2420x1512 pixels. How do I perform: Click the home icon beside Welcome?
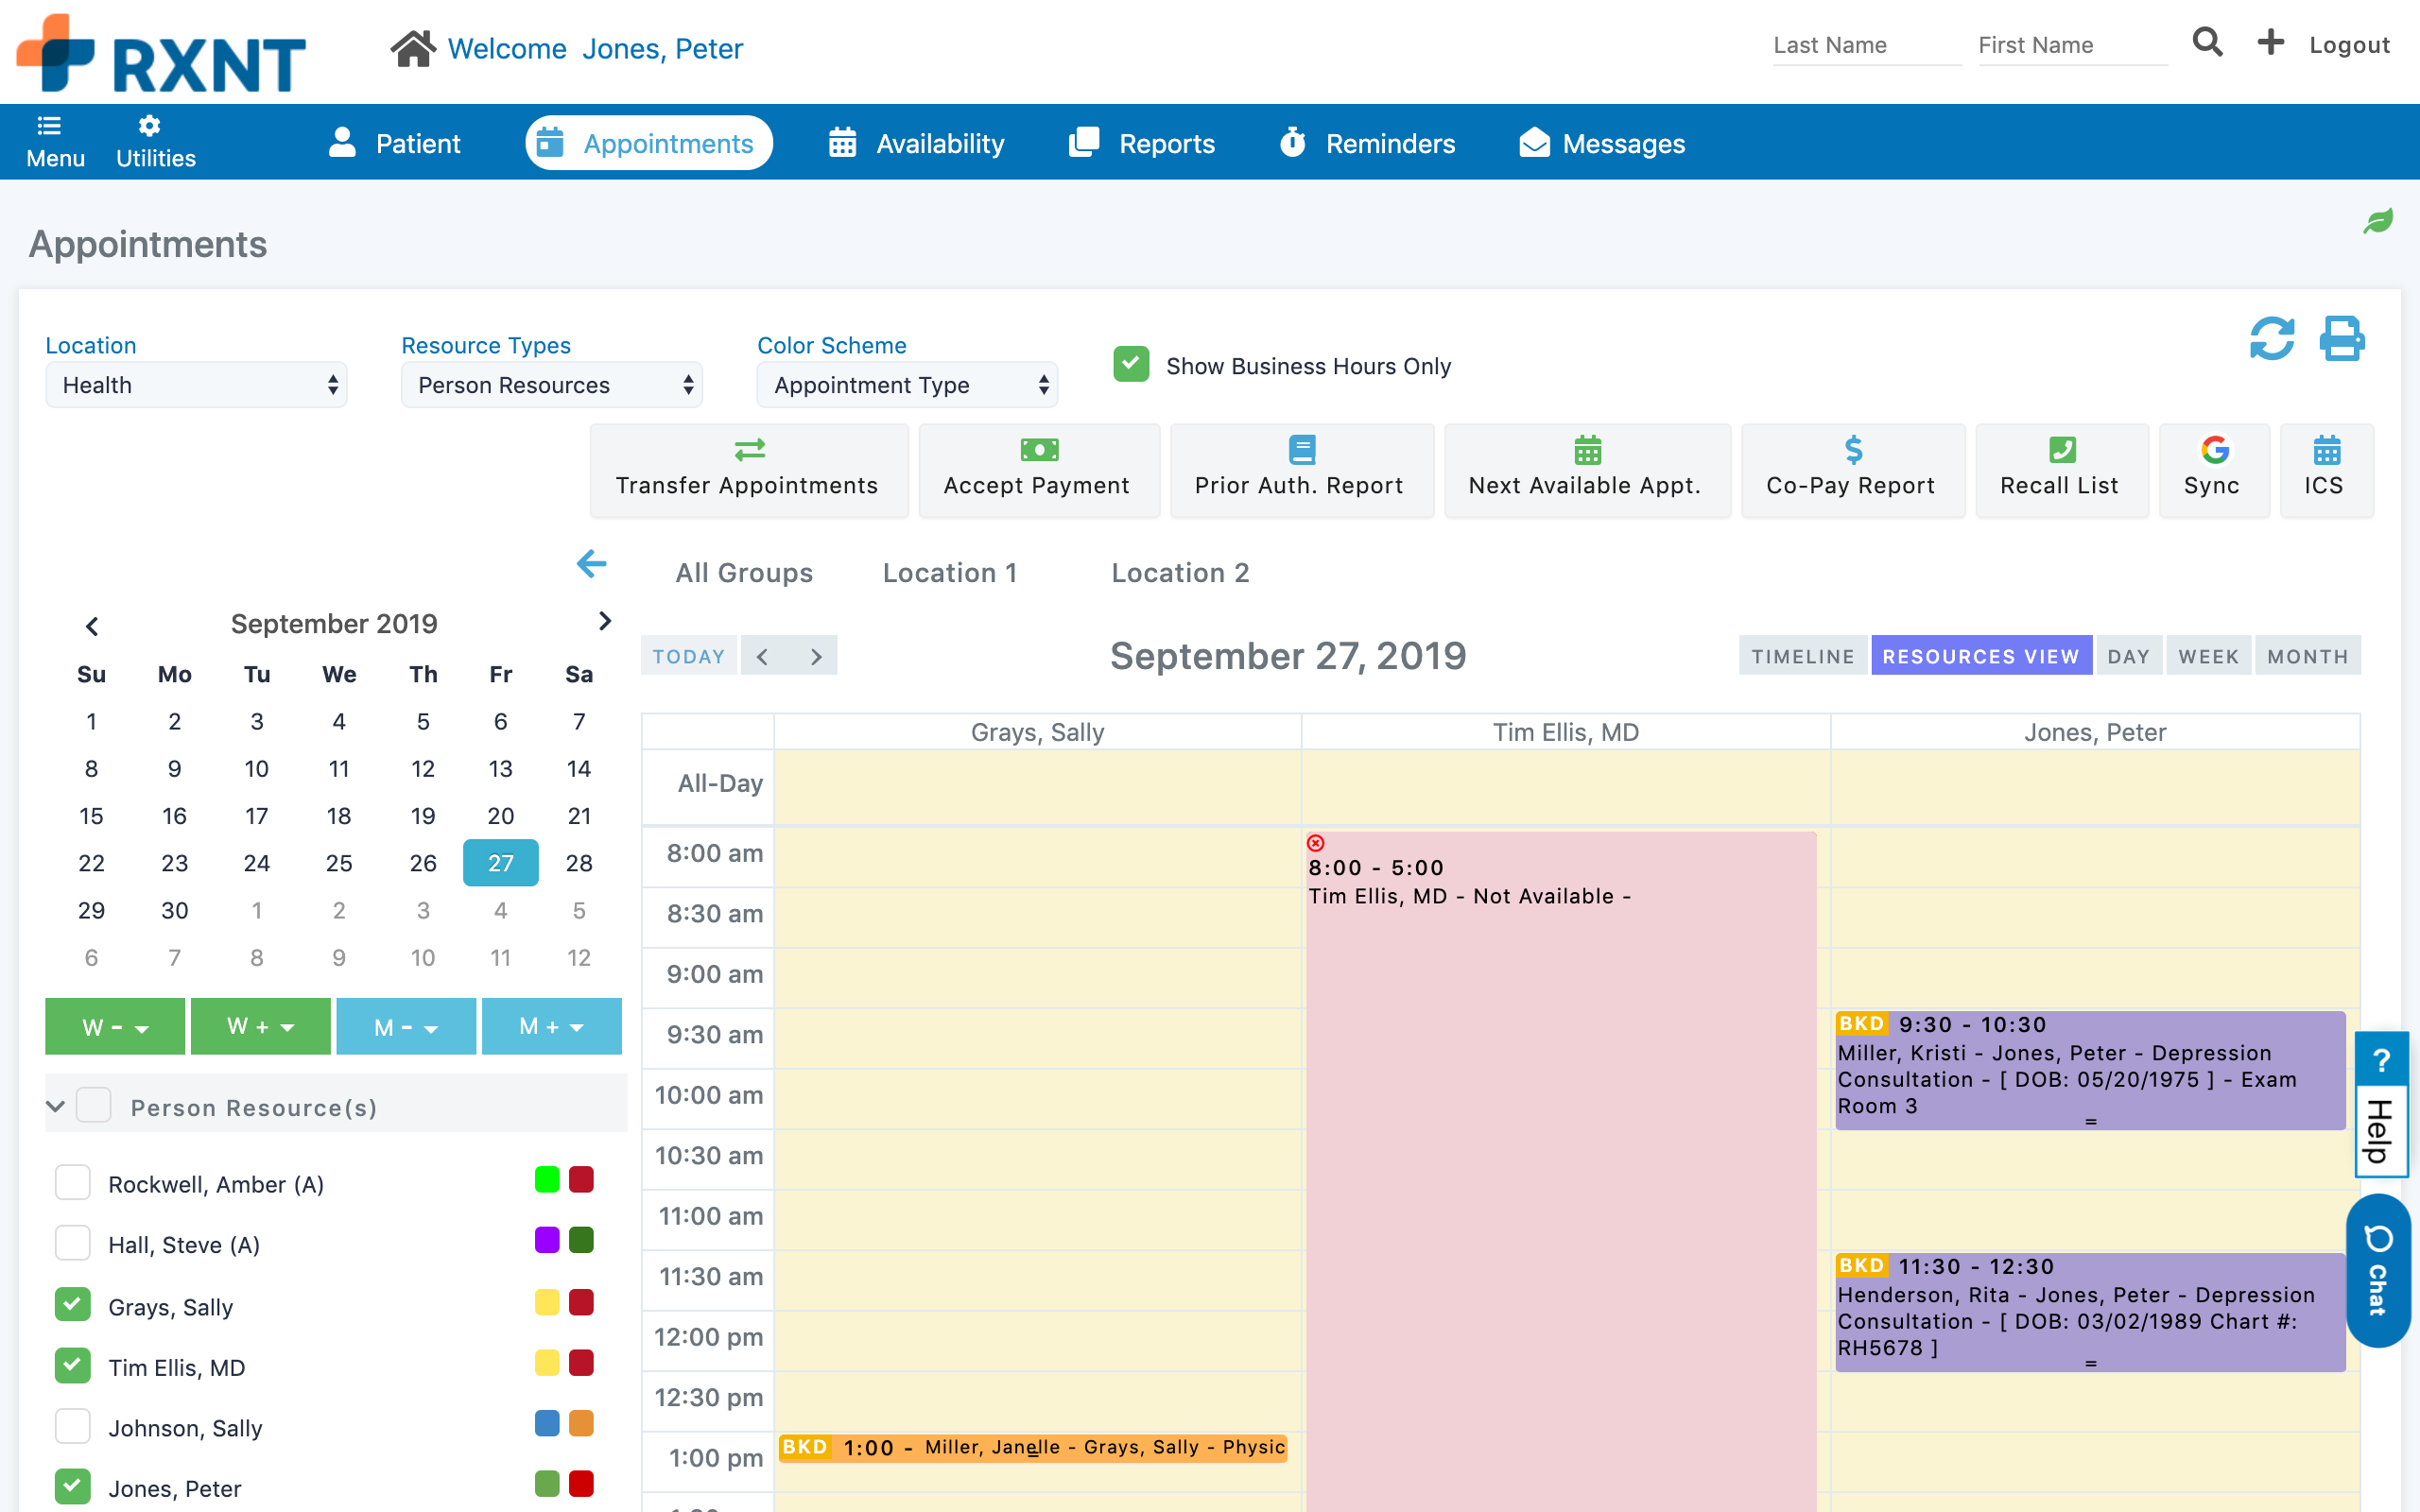pos(412,47)
